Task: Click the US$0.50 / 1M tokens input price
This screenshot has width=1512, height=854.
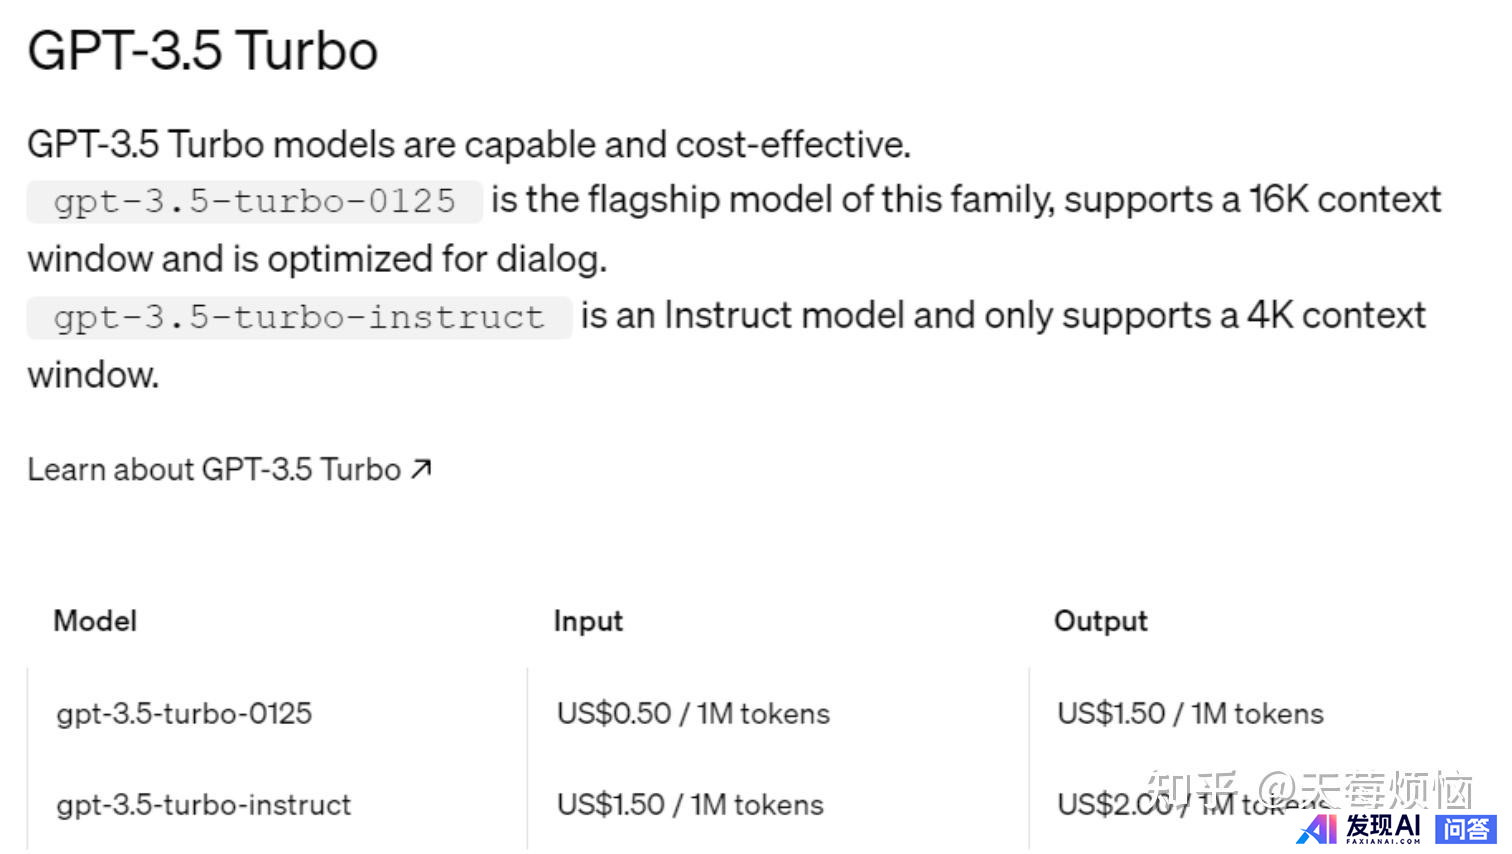Action: 693,714
